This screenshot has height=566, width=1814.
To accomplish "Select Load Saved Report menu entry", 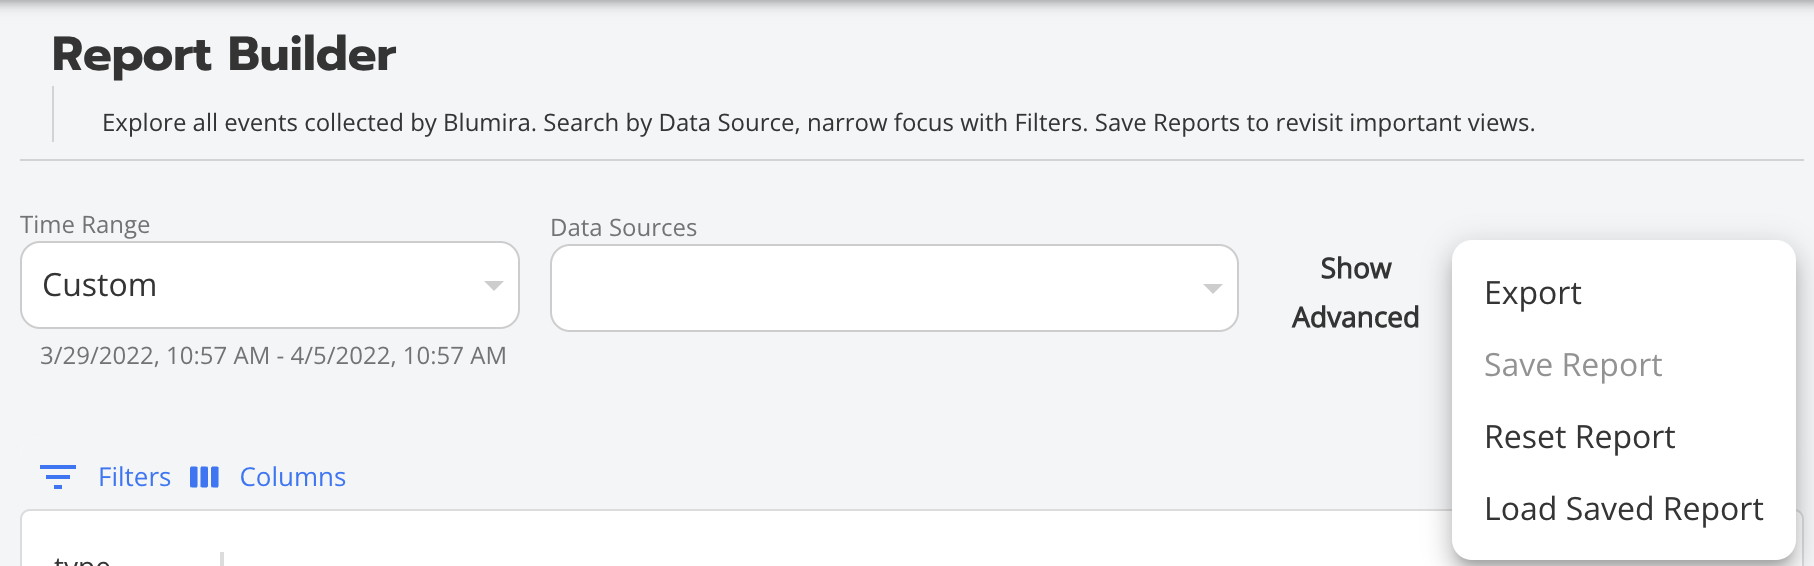I will pyautogui.click(x=1623, y=509).
